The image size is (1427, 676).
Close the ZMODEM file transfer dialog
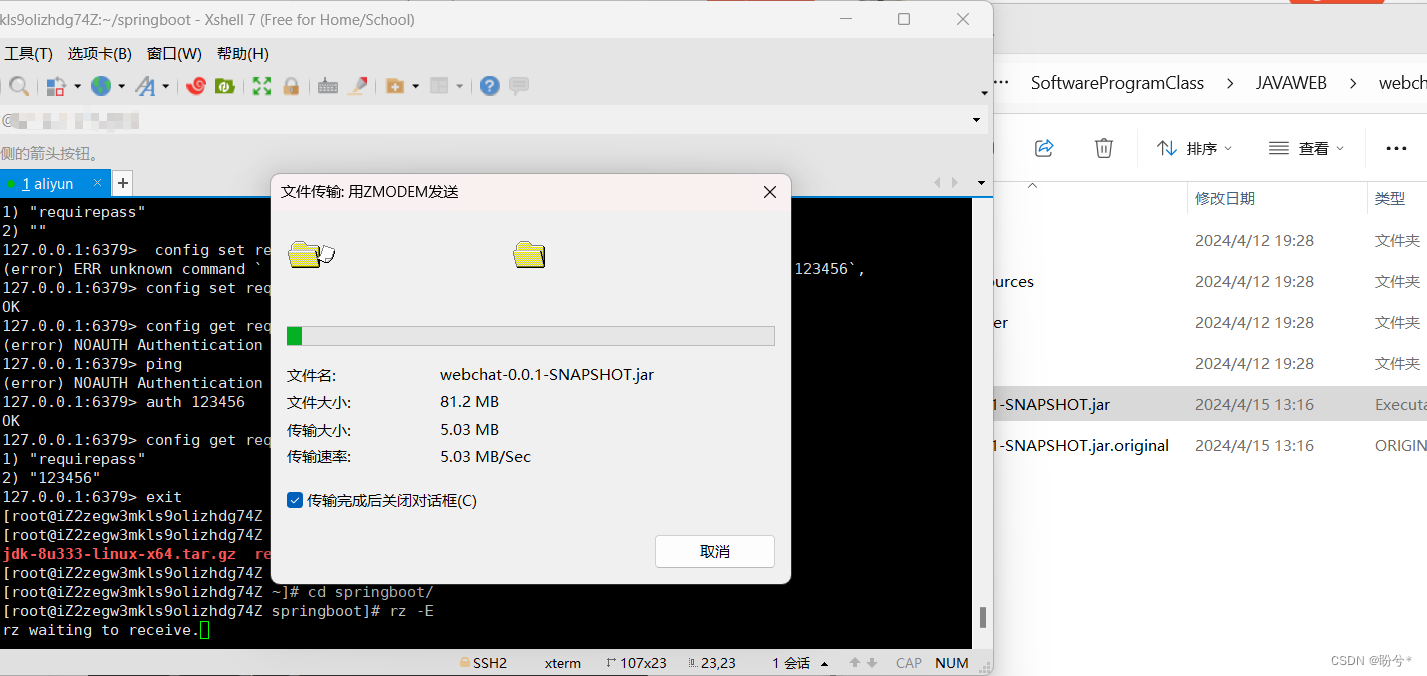tap(770, 192)
